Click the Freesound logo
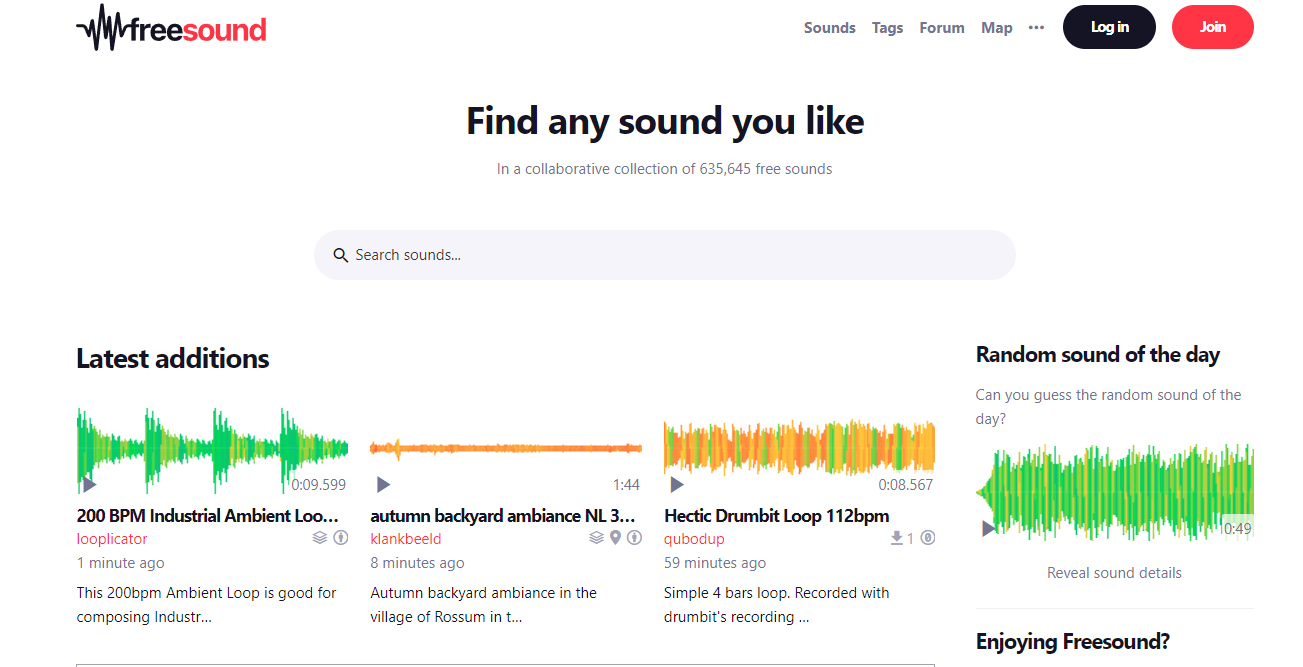 coord(172,28)
